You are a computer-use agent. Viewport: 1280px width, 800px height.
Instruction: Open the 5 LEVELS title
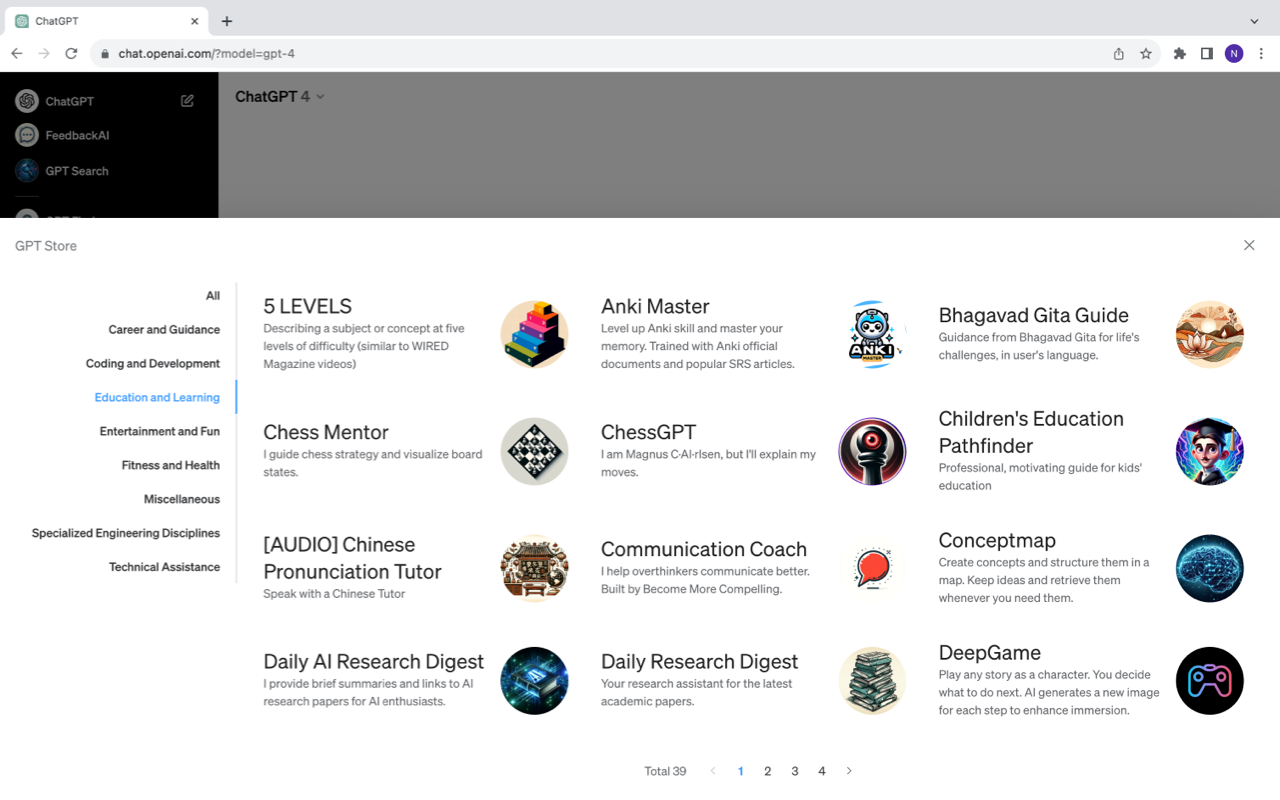(x=307, y=307)
